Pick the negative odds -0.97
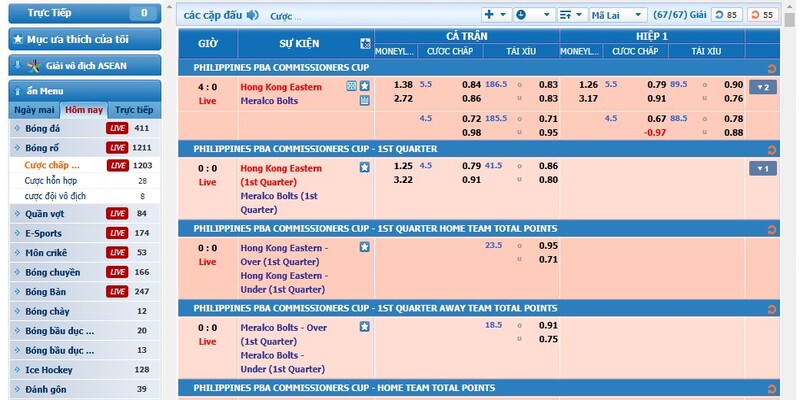Image resolution: width=800 pixels, height=400 pixels. click(x=654, y=133)
